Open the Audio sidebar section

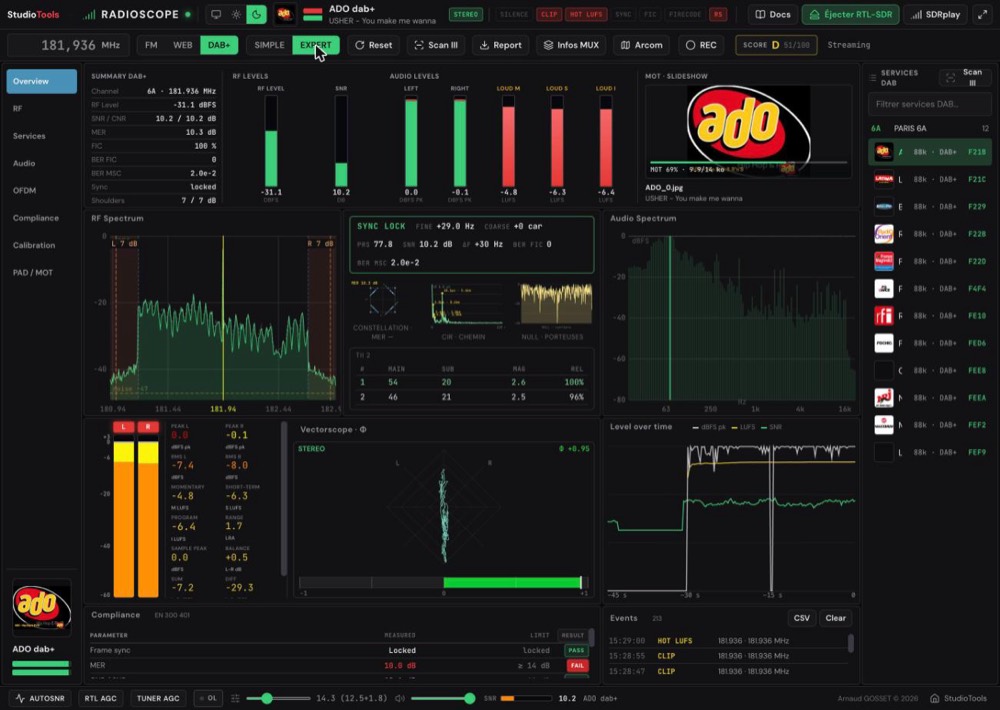click(x=41, y=163)
